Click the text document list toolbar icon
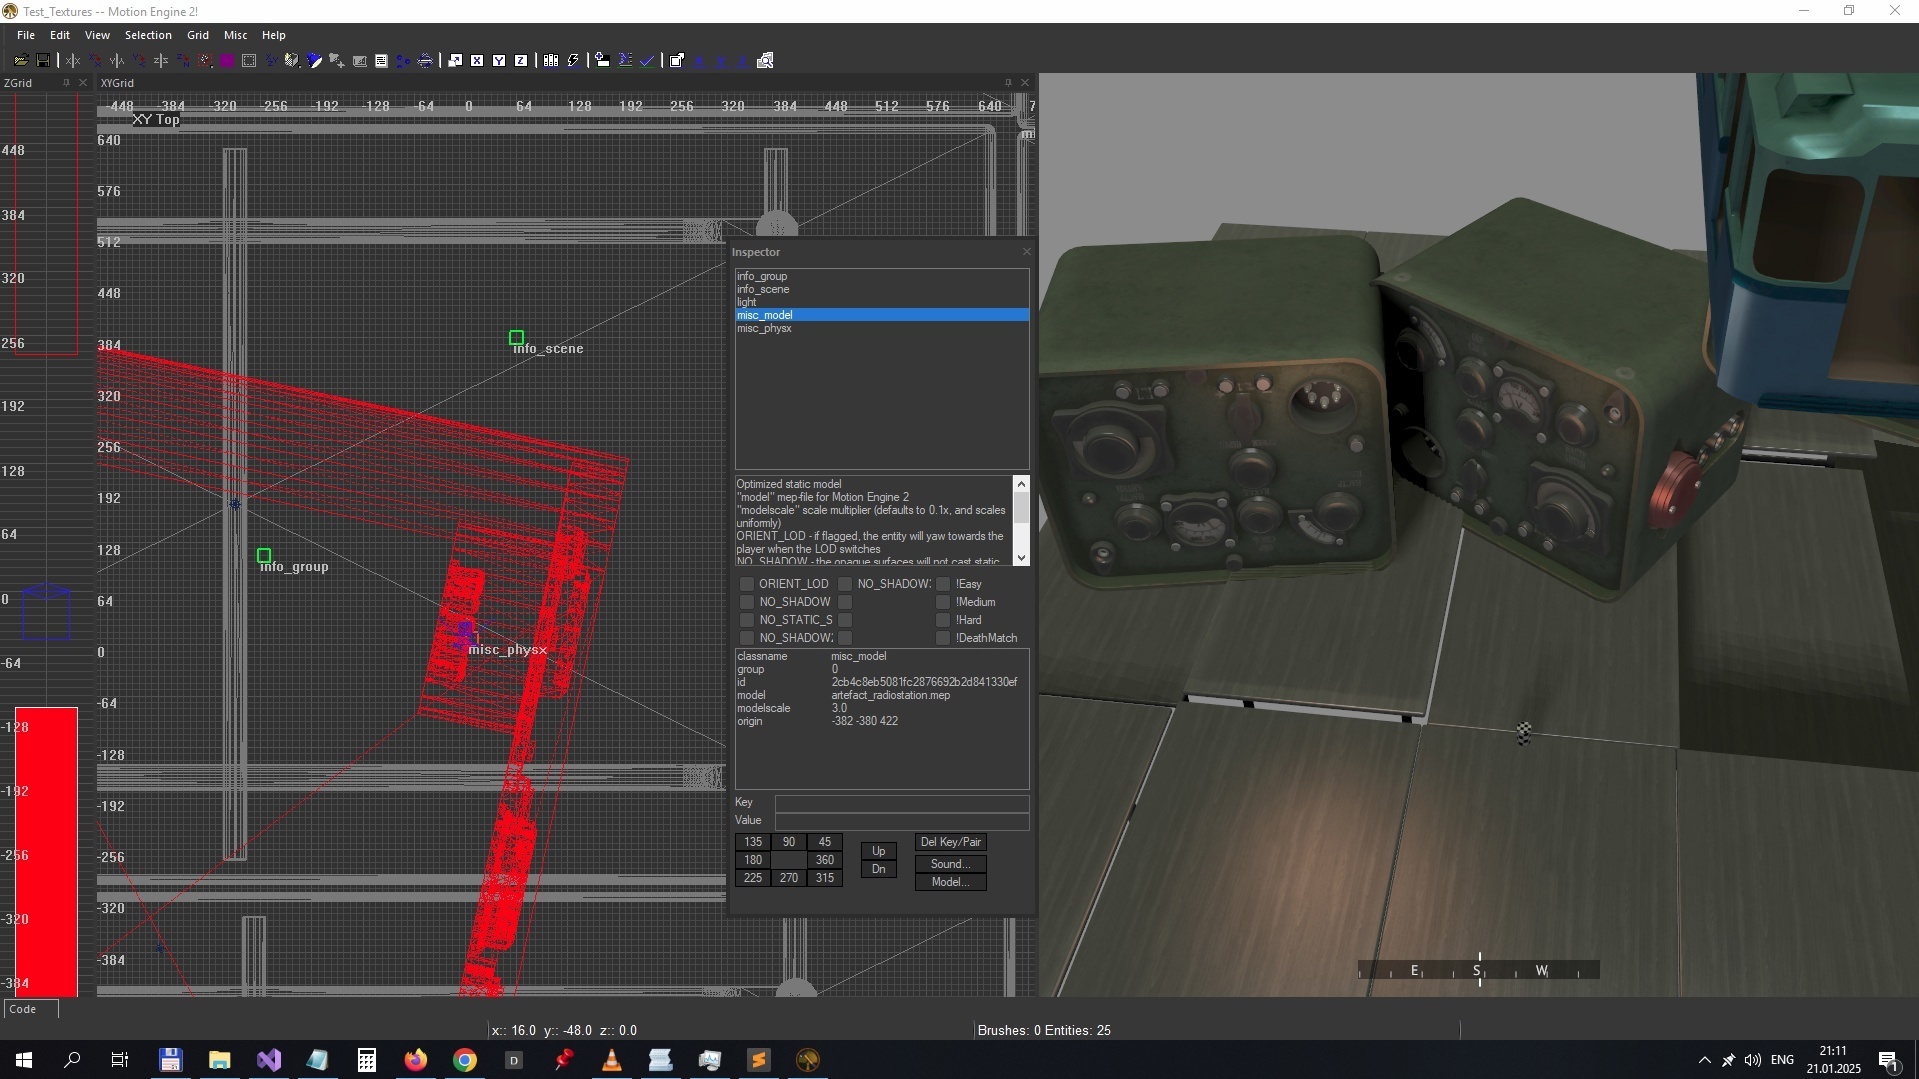Viewport: 1919px width, 1079px height. [x=381, y=60]
